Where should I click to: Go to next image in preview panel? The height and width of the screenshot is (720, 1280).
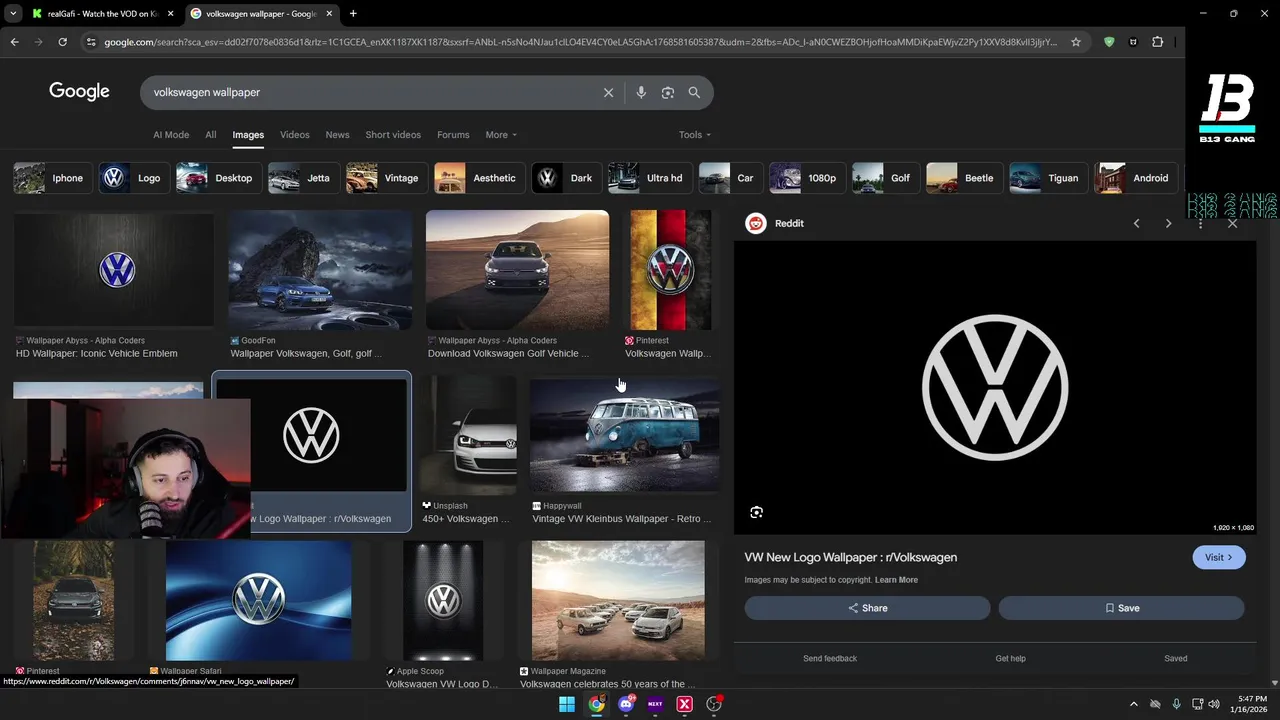1168,223
